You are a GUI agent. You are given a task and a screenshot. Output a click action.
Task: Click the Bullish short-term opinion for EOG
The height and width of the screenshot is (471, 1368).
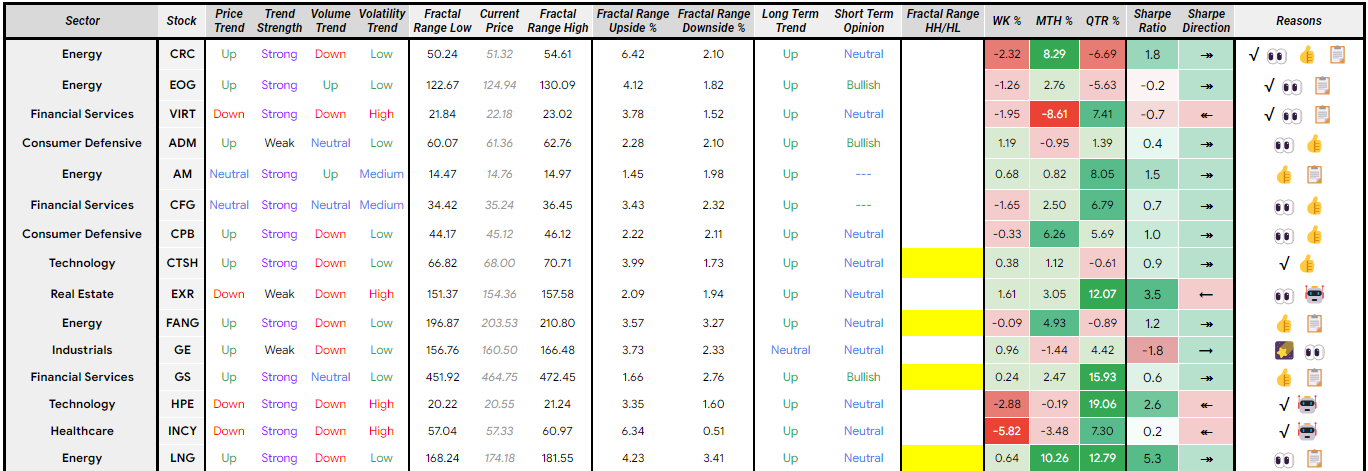click(x=863, y=86)
